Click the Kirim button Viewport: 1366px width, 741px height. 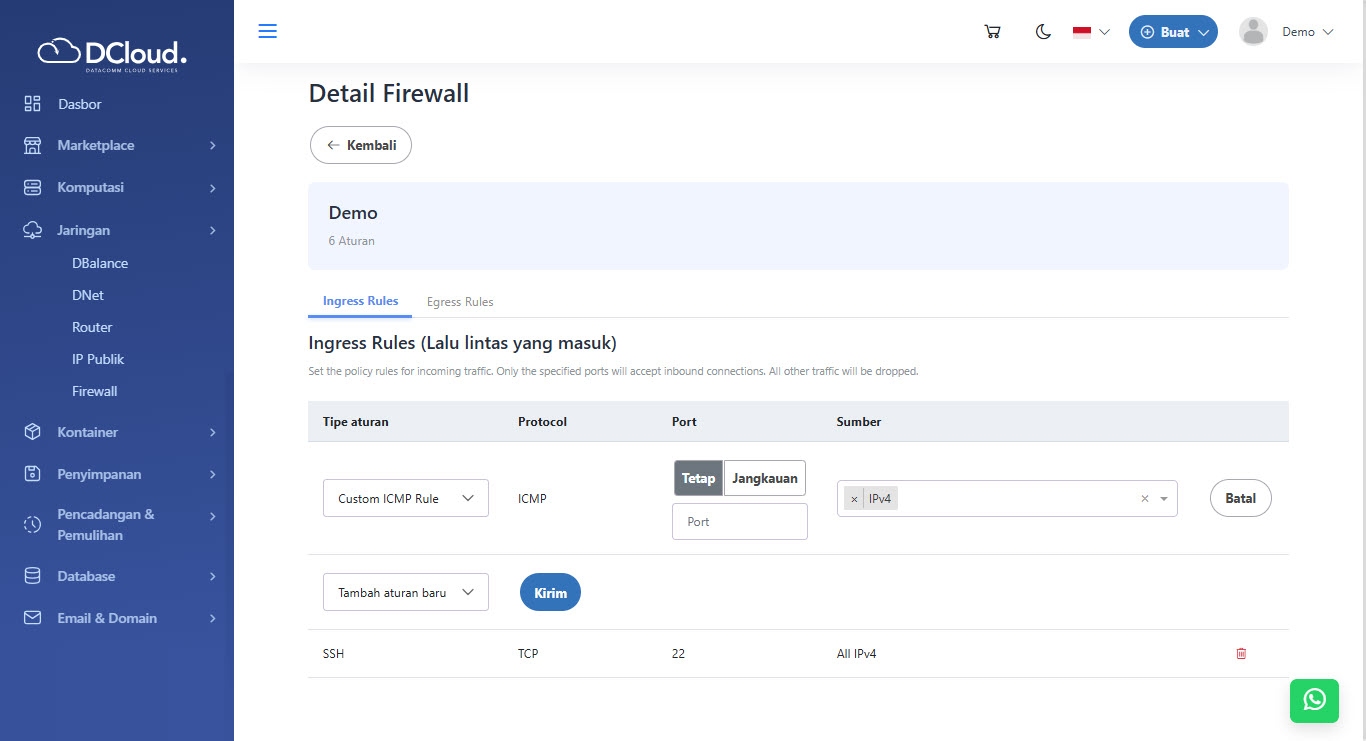pyautogui.click(x=550, y=593)
